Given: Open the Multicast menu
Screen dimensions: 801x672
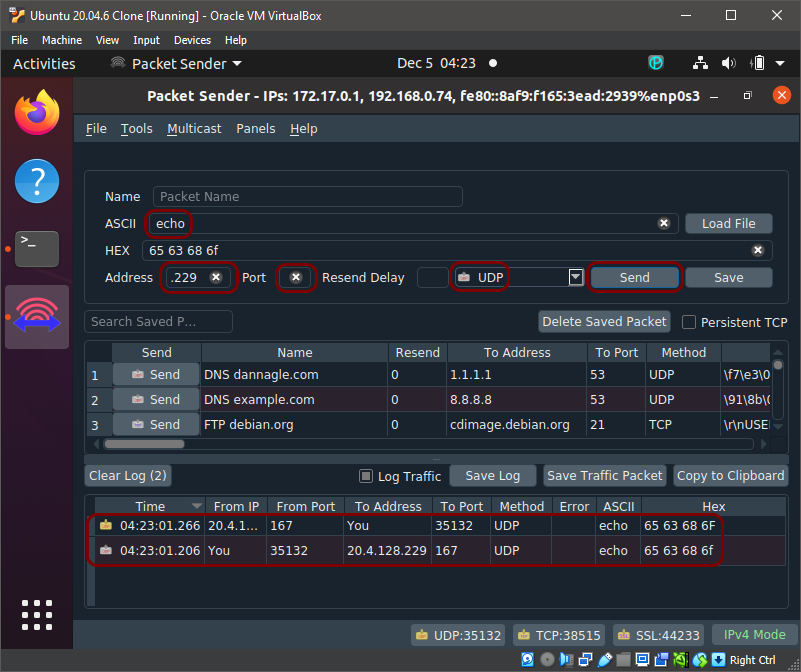Looking at the screenshot, I should point(194,129).
